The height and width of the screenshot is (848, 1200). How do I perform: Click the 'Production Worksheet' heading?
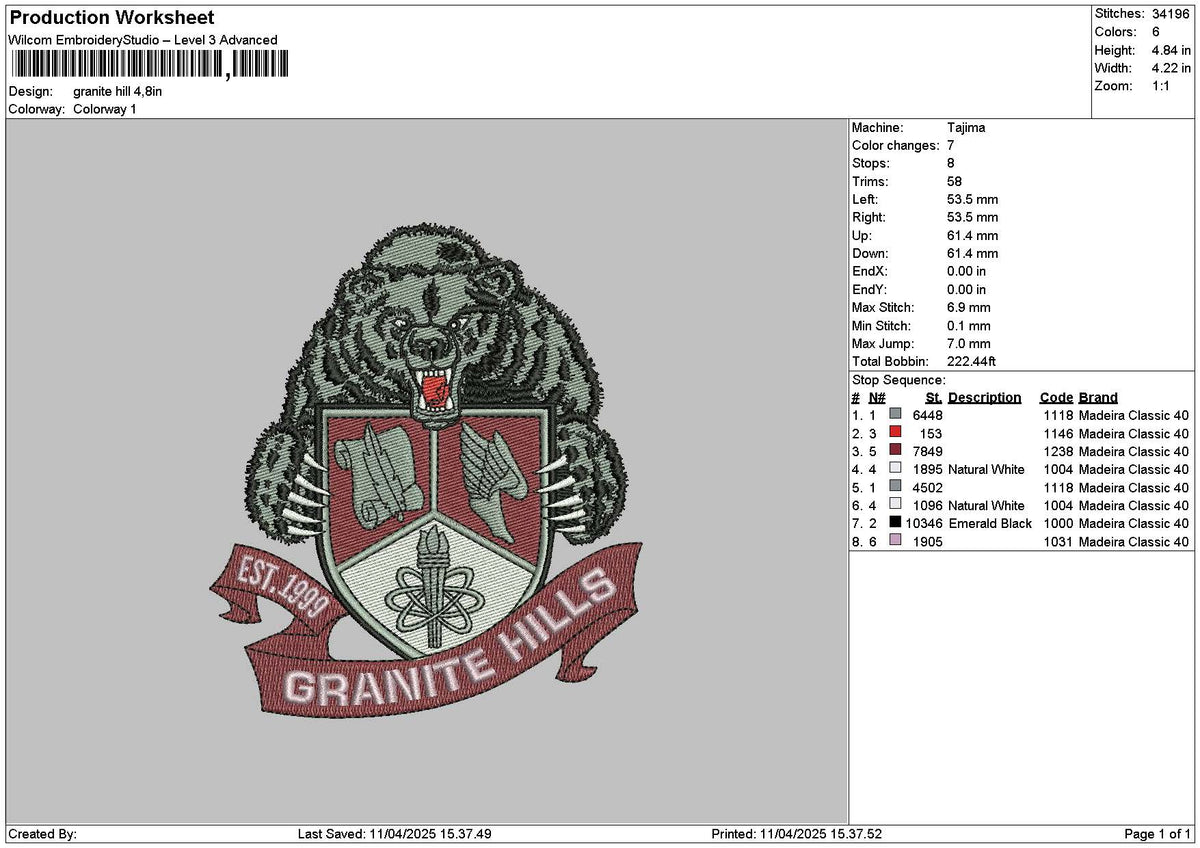pyautogui.click(x=112, y=18)
